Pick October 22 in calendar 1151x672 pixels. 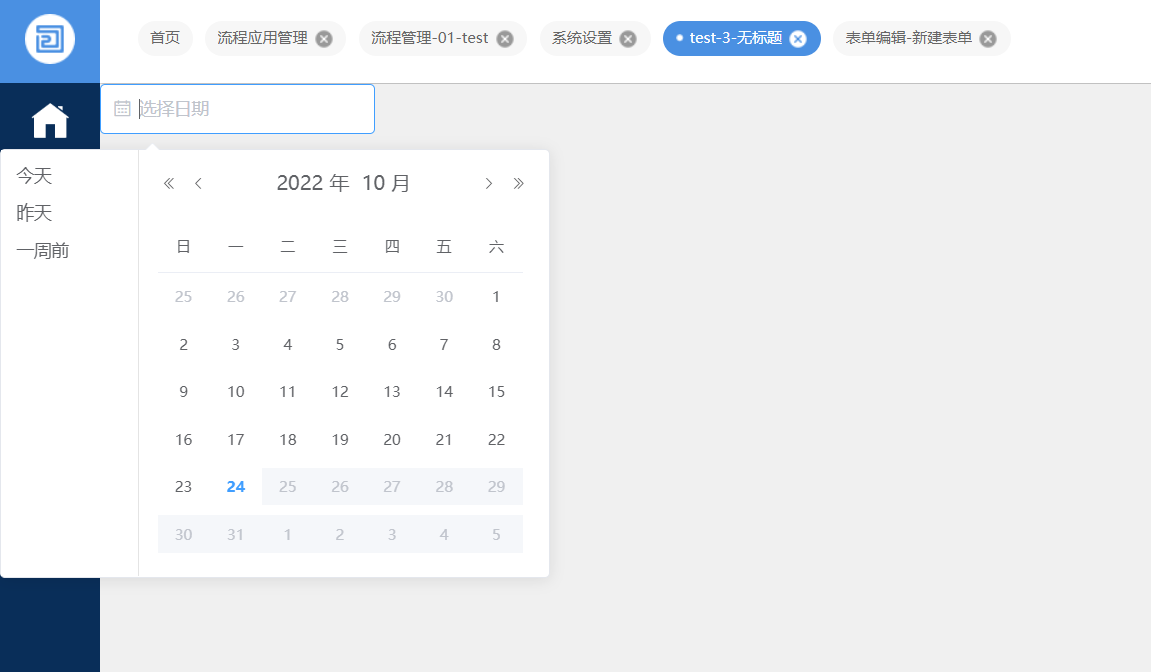pyautogui.click(x=496, y=440)
